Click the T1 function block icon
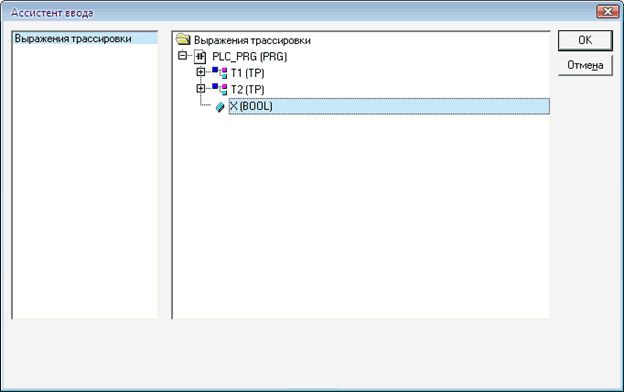Image resolution: width=624 pixels, height=392 pixels. [x=220, y=73]
